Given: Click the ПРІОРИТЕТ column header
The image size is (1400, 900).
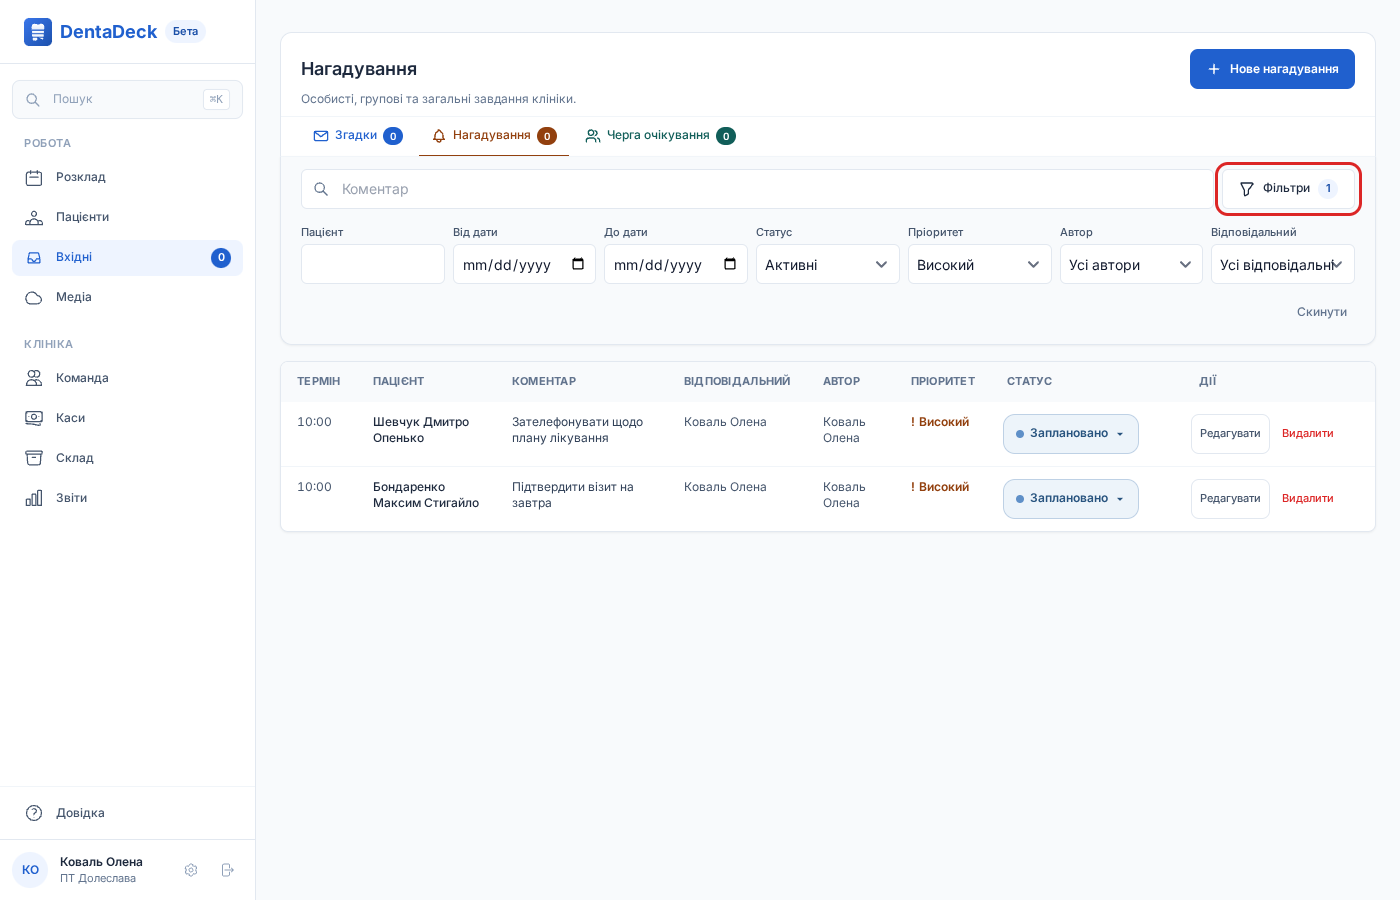Looking at the screenshot, I should click(943, 381).
